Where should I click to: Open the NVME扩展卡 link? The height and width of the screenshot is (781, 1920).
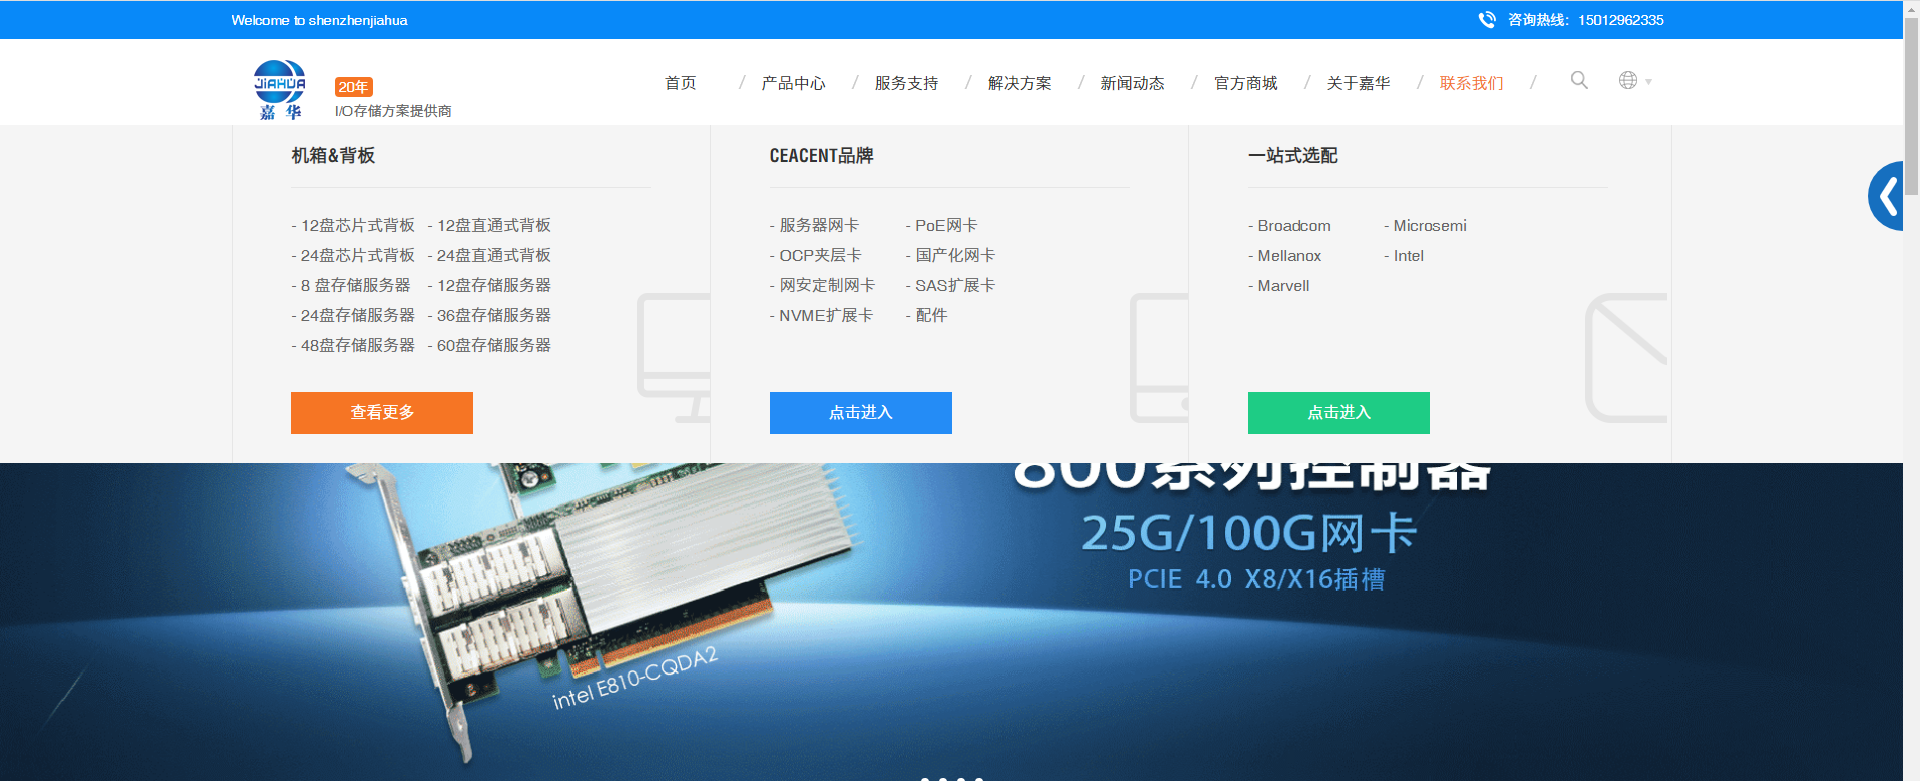[x=825, y=315]
